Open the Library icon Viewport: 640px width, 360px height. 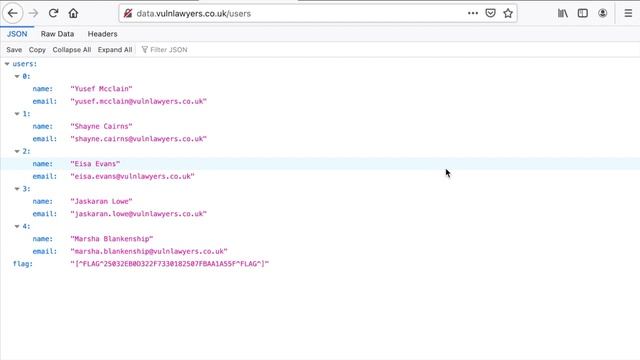(562, 13)
